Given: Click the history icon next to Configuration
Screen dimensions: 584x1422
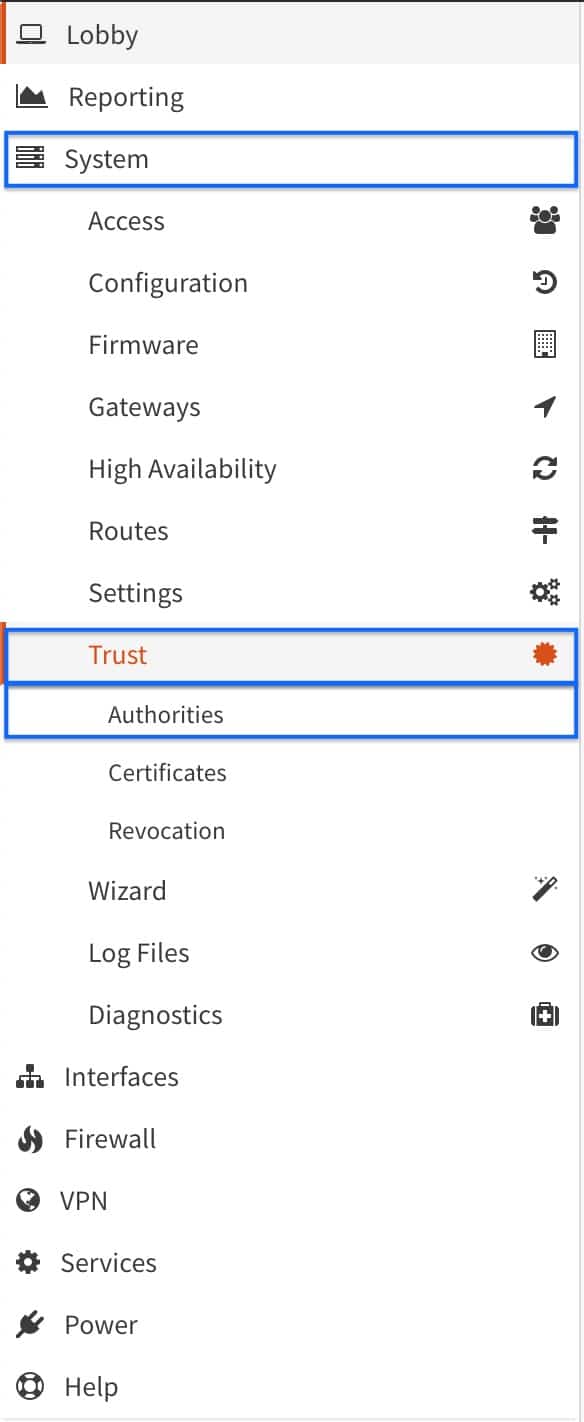Looking at the screenshot, I should pyautogui.click(x=544, y=283).
